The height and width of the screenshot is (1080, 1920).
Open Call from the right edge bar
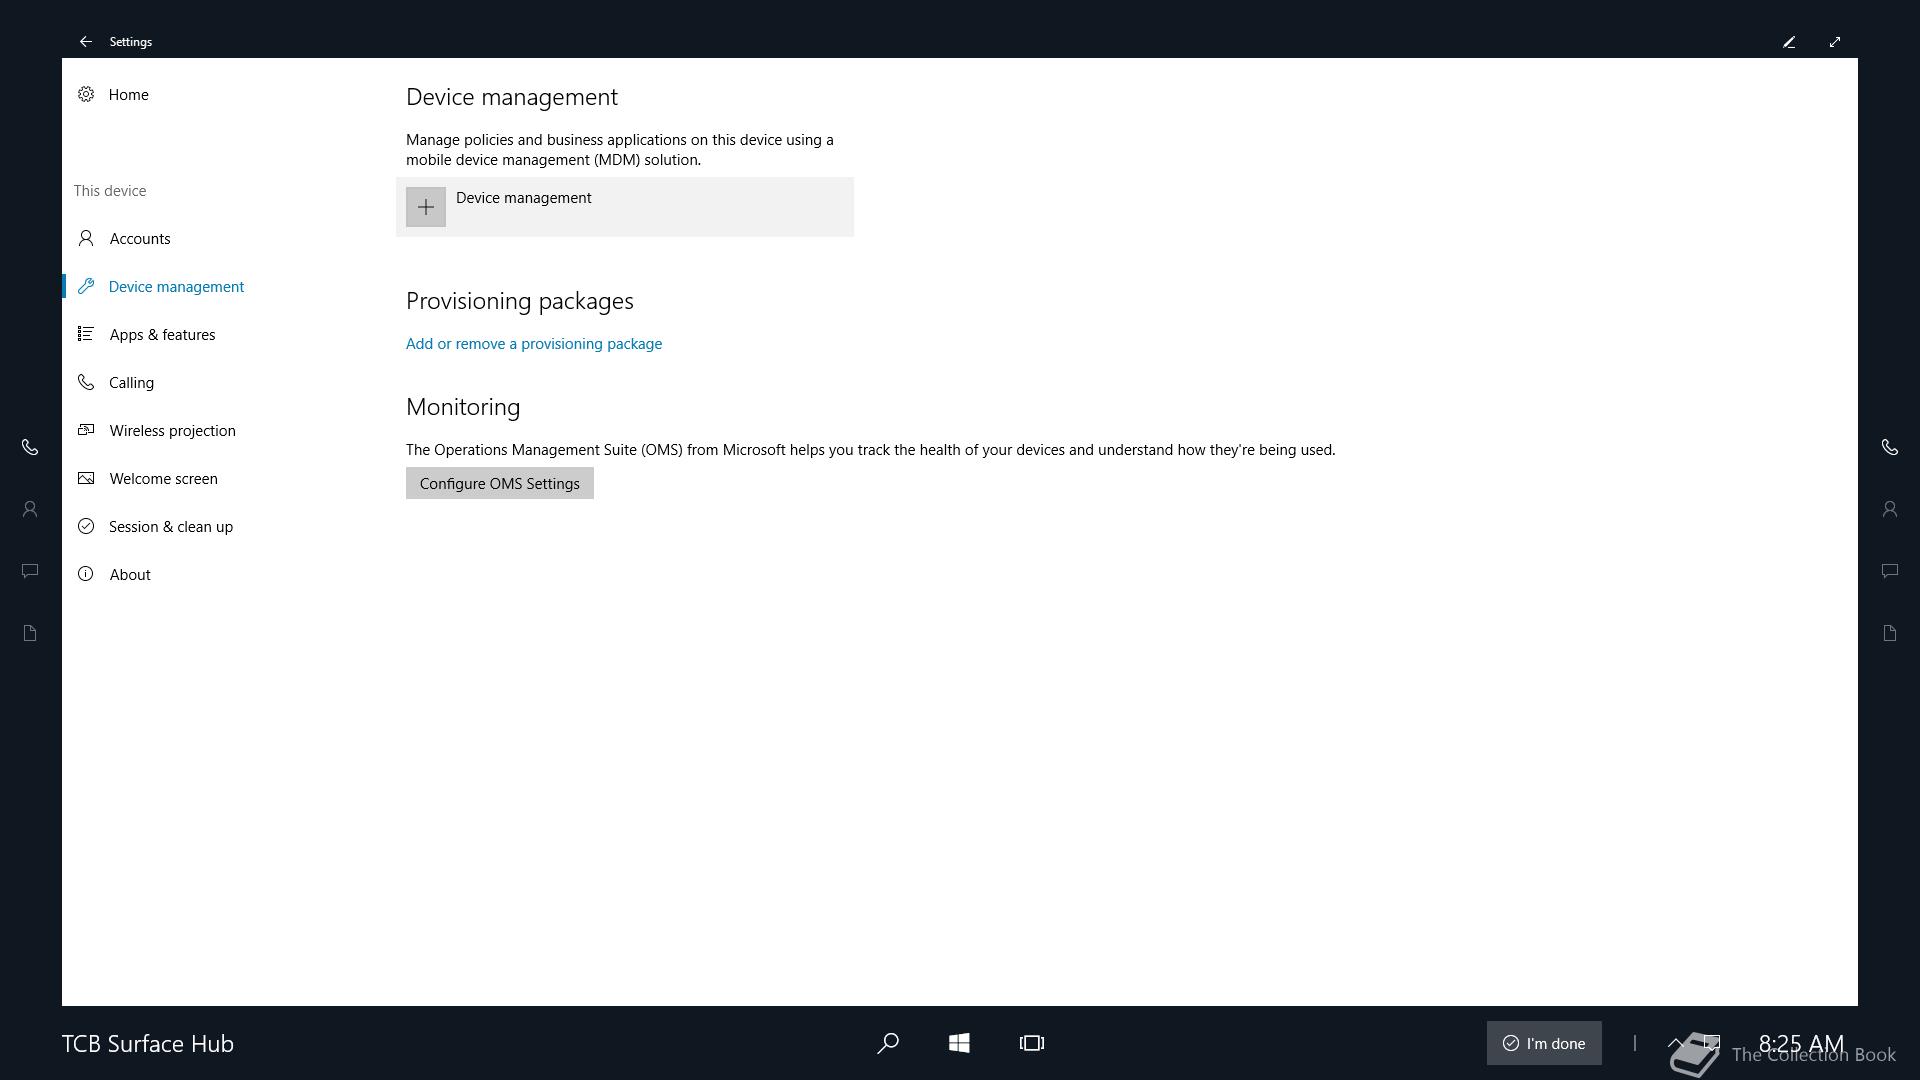[x=1890, y=447]
